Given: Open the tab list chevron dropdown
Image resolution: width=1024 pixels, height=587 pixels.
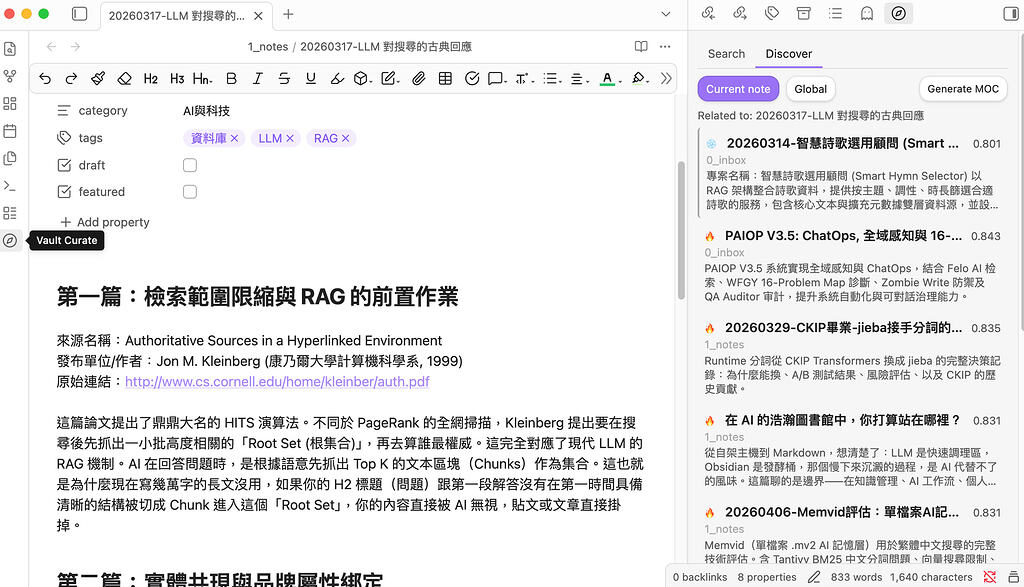Looking at the screenshot, I should pyautogui.click(x=665, y=14).
